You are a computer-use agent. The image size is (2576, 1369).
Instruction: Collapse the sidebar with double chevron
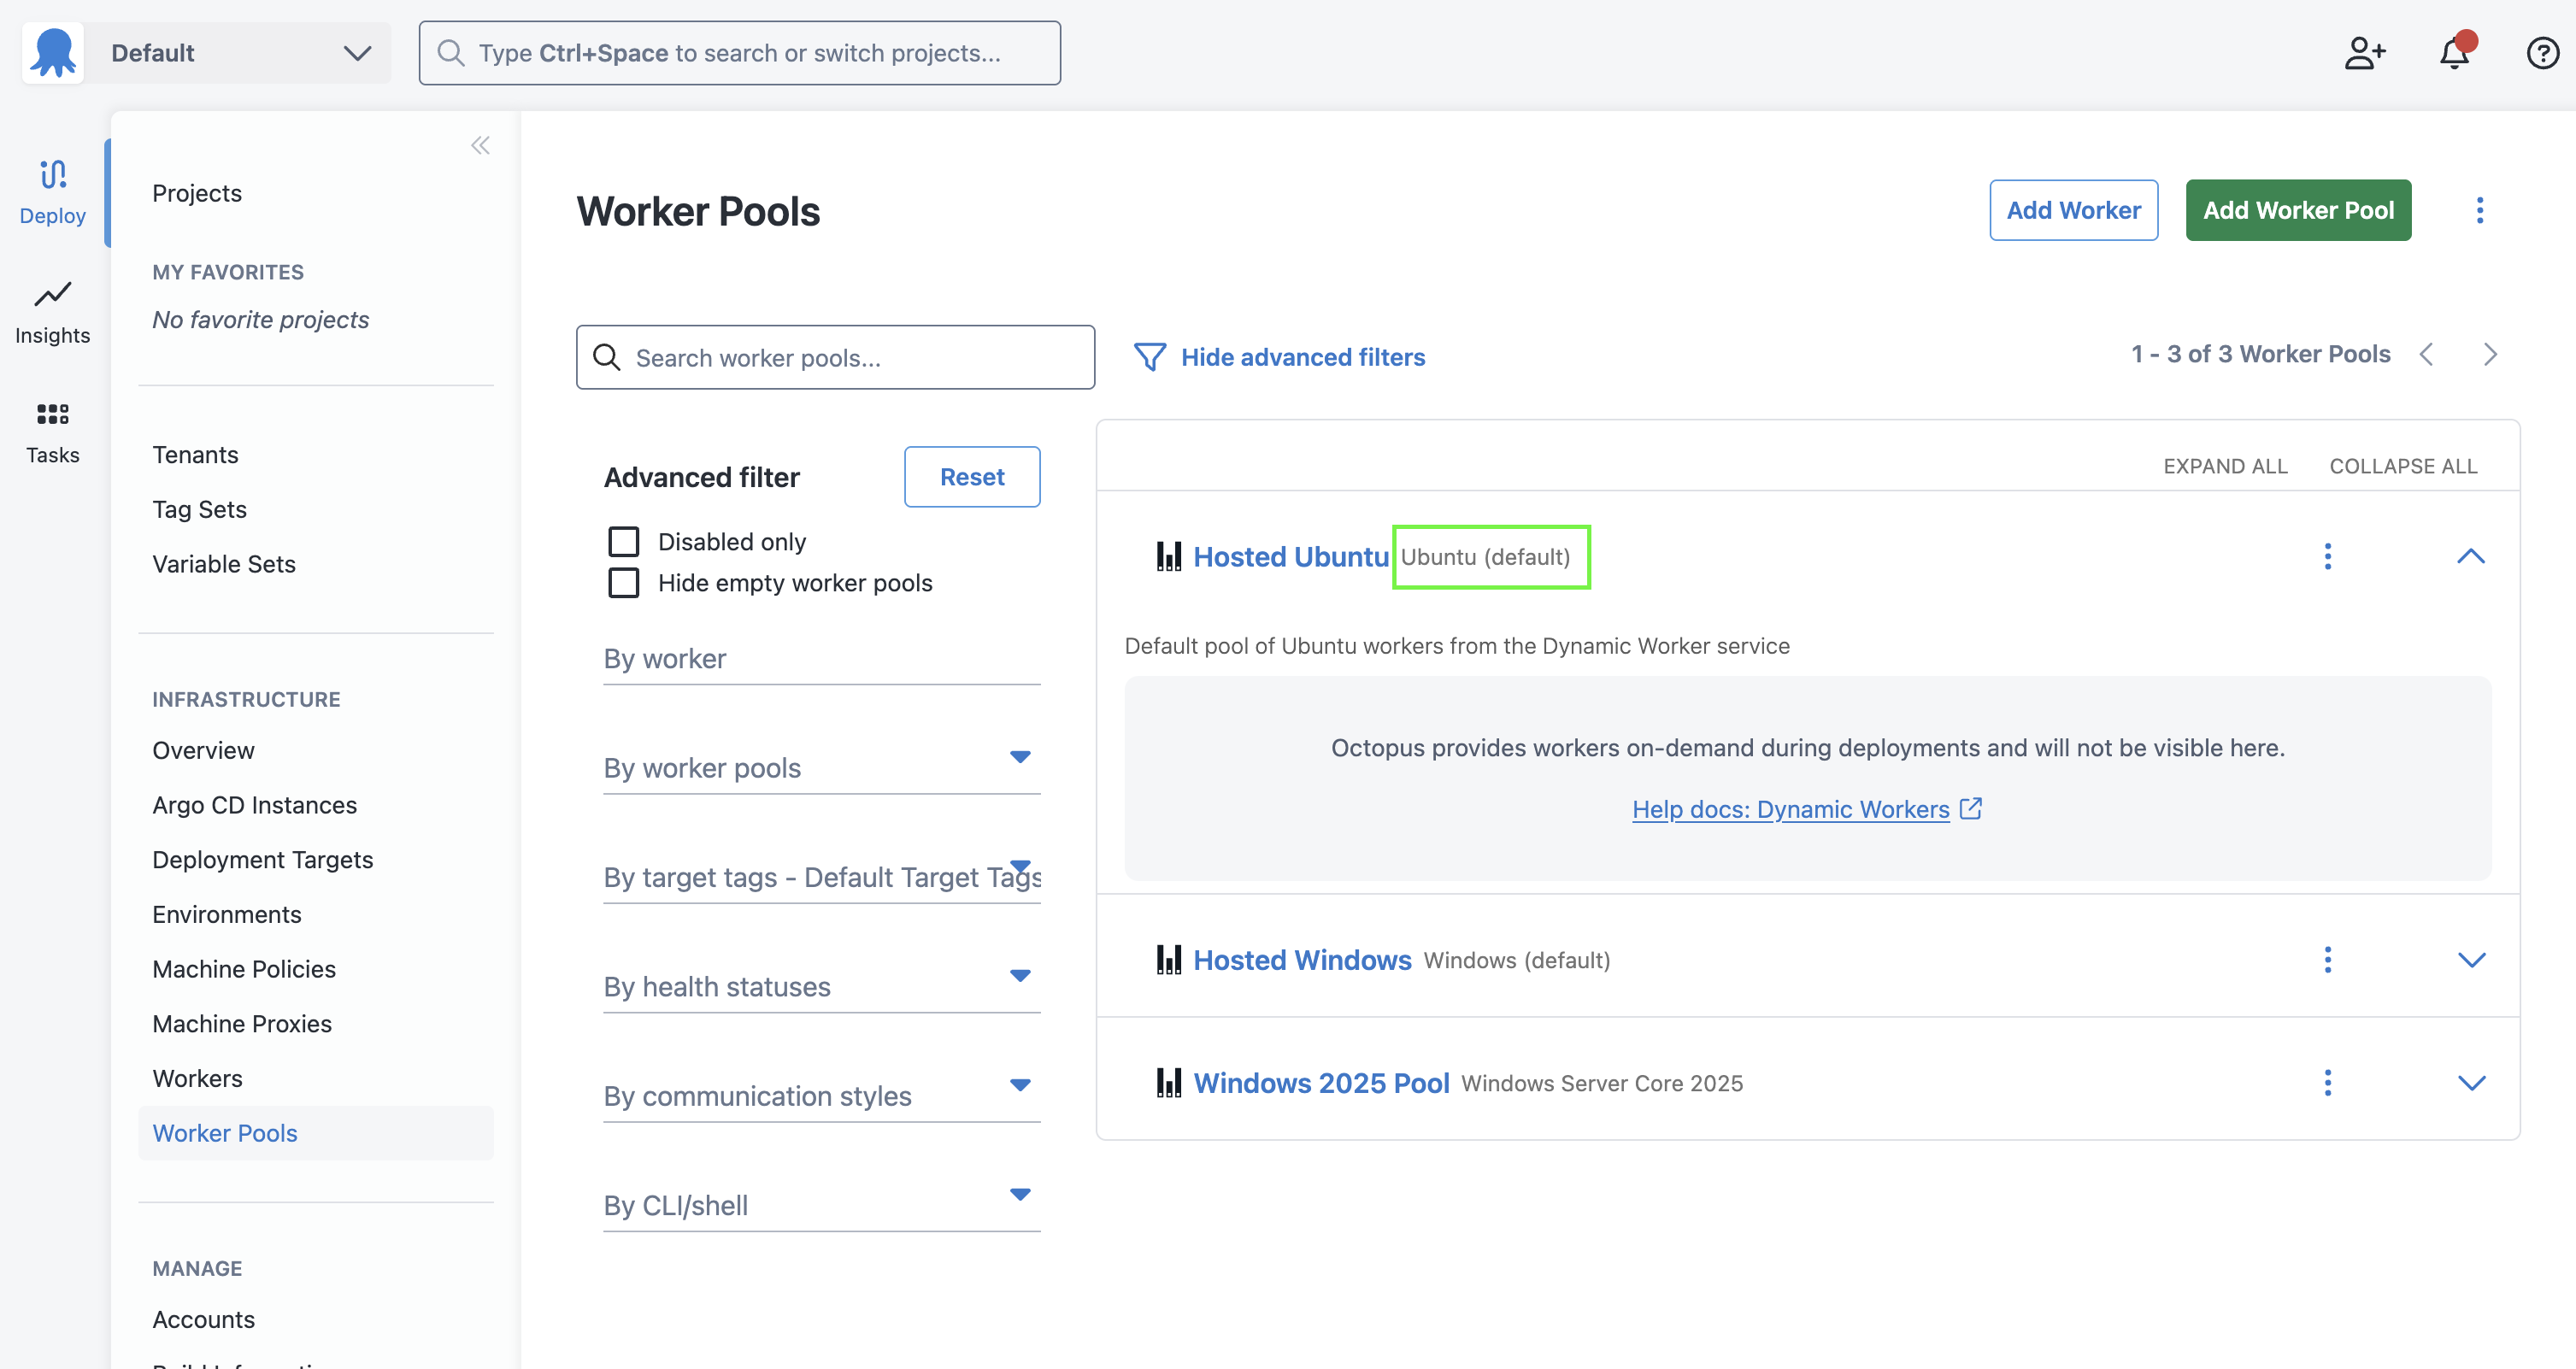[x=480, y=146]
